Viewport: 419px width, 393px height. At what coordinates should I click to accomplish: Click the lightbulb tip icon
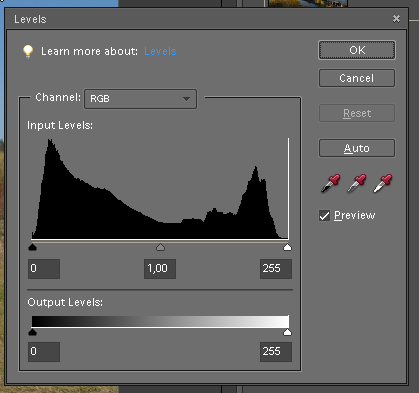click(x=28, y=51)
